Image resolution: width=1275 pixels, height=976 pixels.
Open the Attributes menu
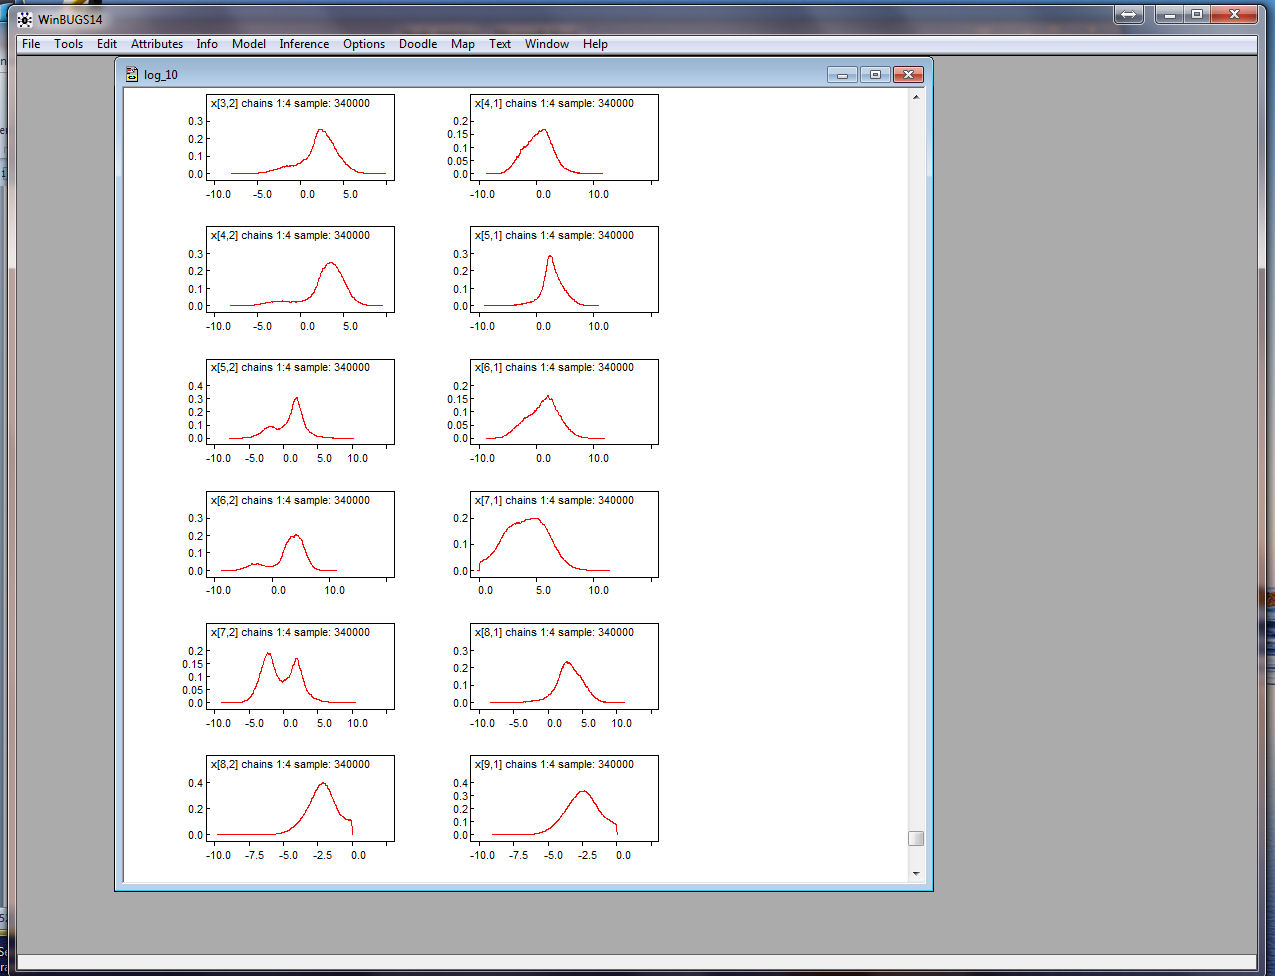tap(157, 44)
